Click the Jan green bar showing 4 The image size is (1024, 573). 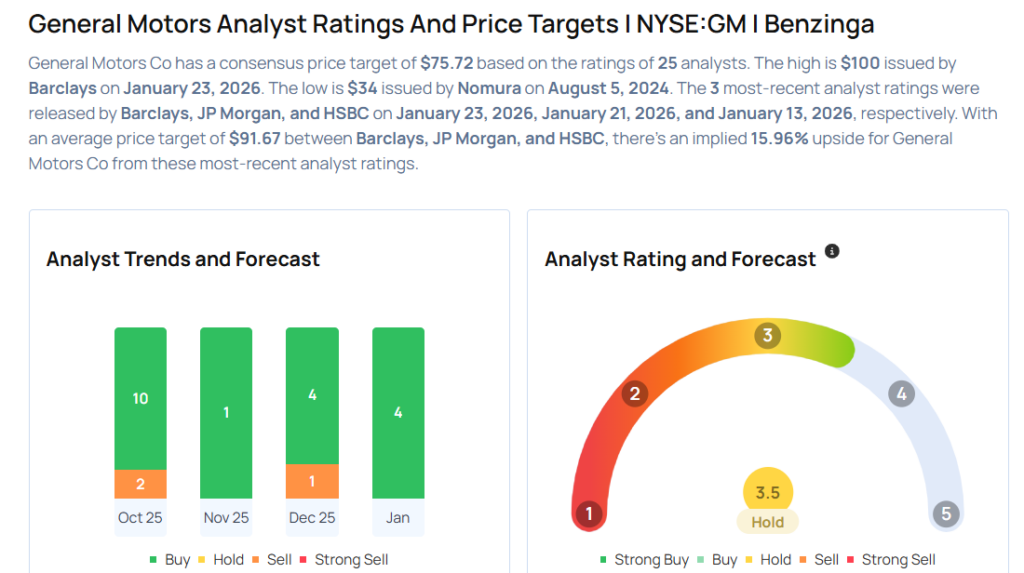pyautogui.click(x=398, y=412)
